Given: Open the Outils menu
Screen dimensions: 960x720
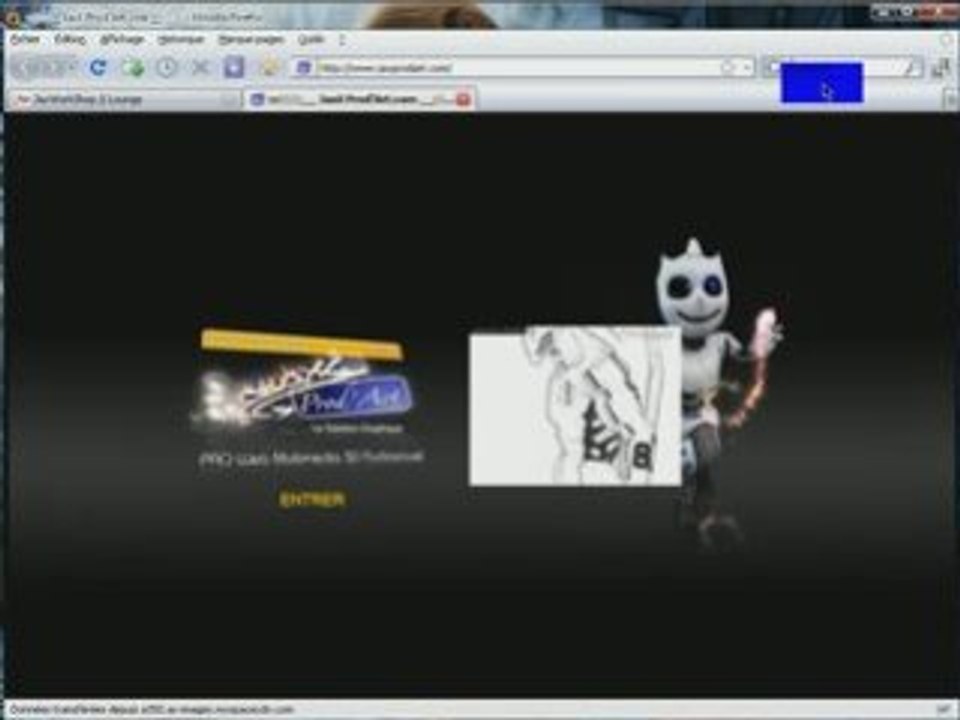Looking at the screenshot, I should (310, 40).
